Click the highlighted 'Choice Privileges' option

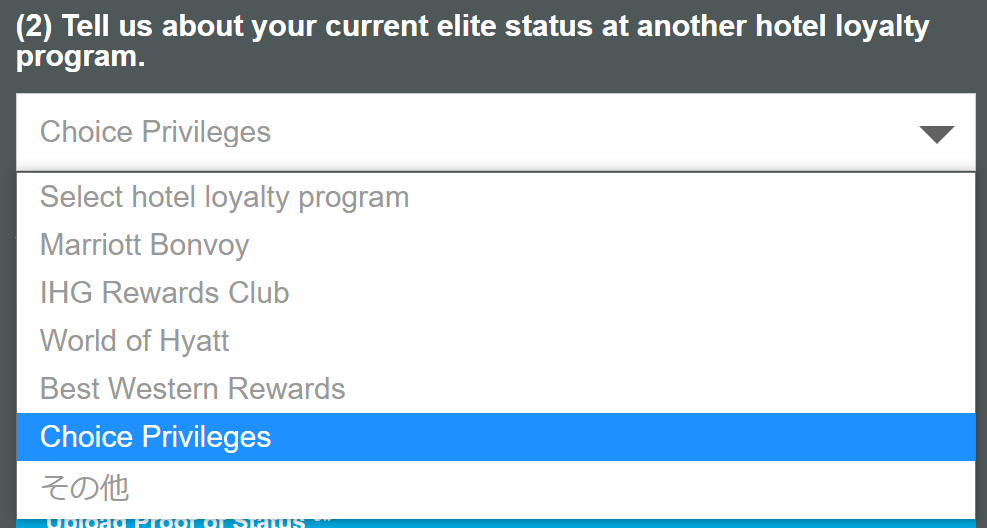[x=156, y=437]
